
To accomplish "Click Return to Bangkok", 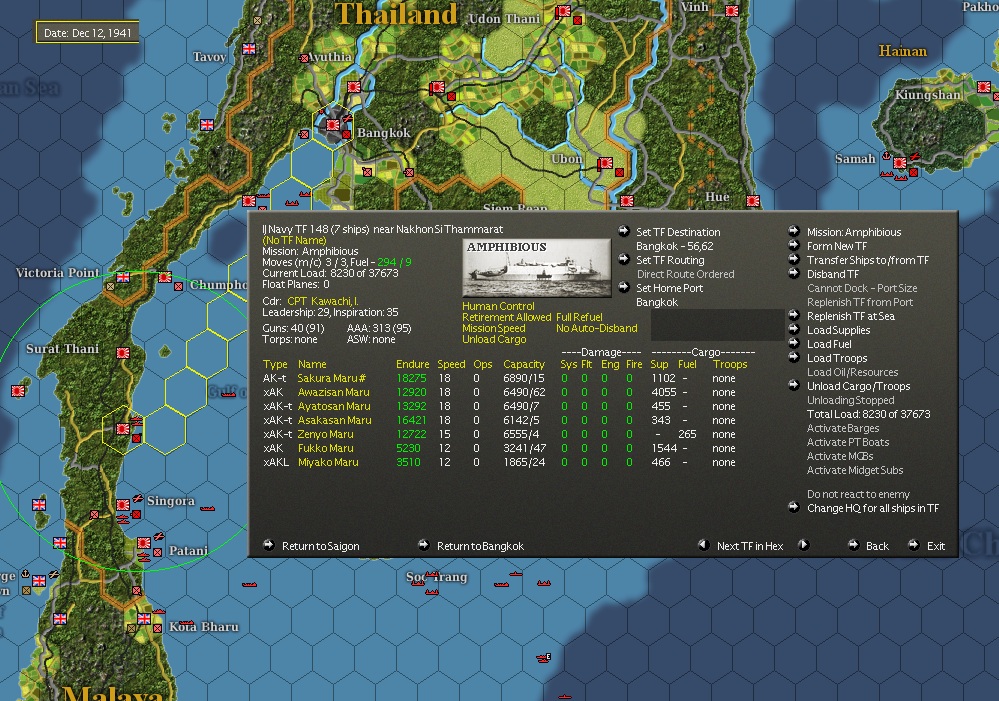I will pos(480,546).
